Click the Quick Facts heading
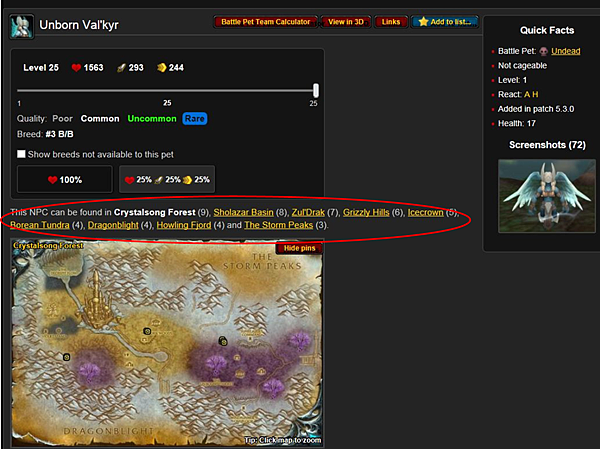This screenshot has height=449, width=600. click(547, 31)
